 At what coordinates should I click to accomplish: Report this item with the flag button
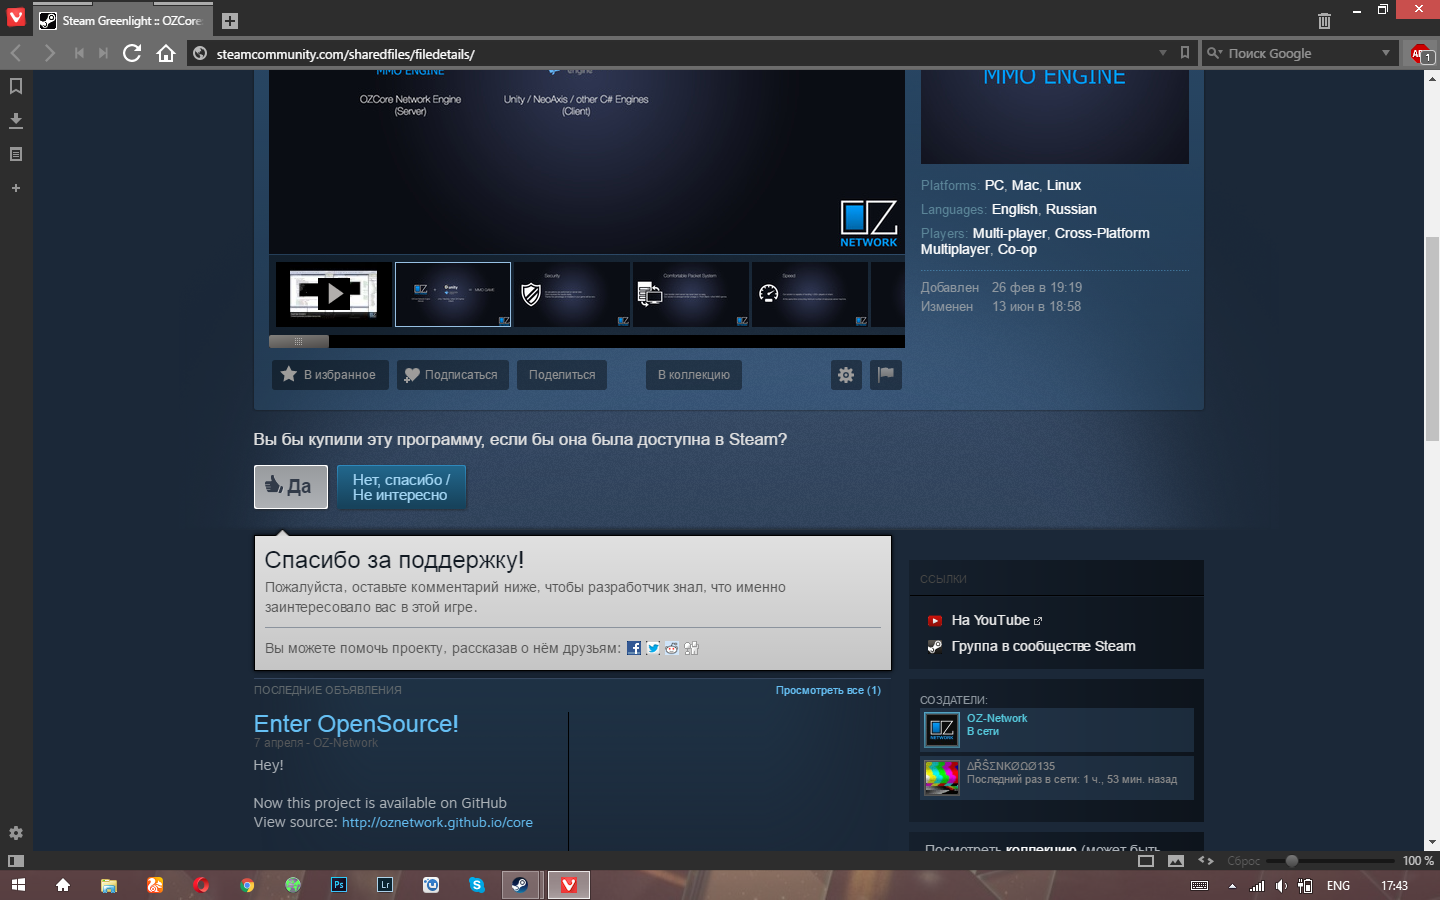[x=886, y=375]
